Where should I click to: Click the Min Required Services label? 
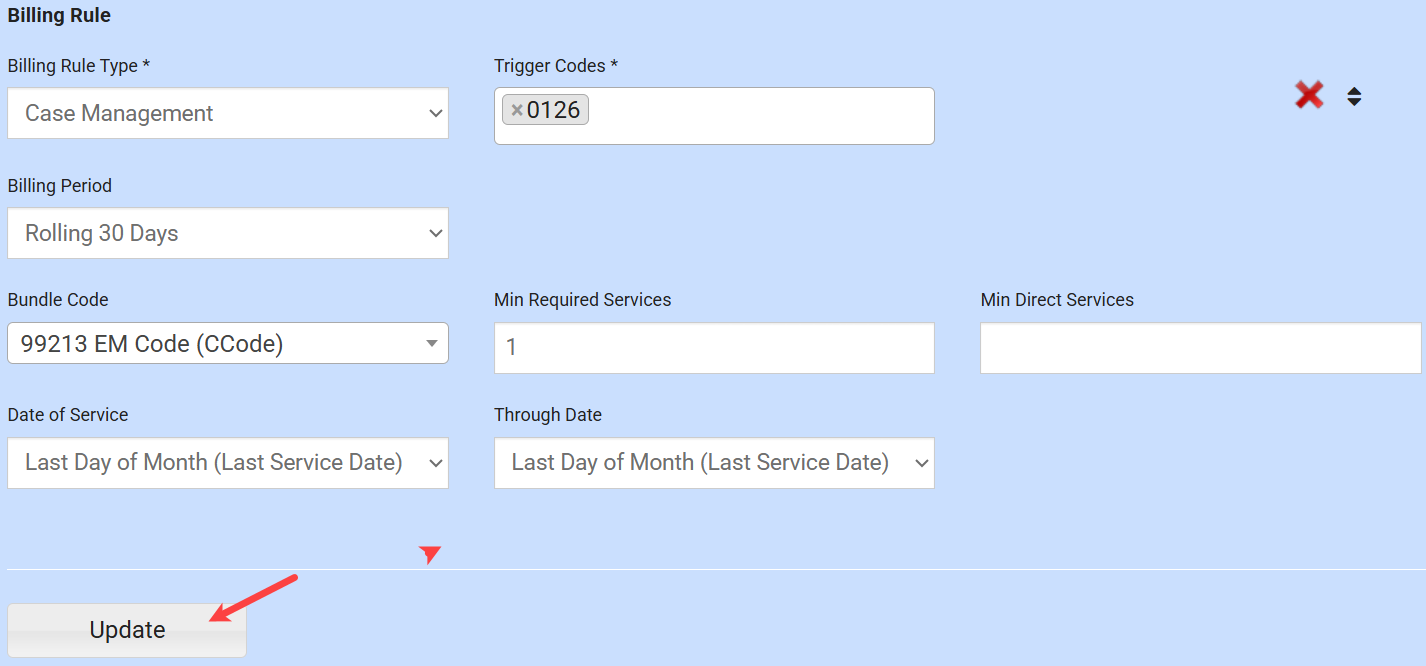pos(582,300)
